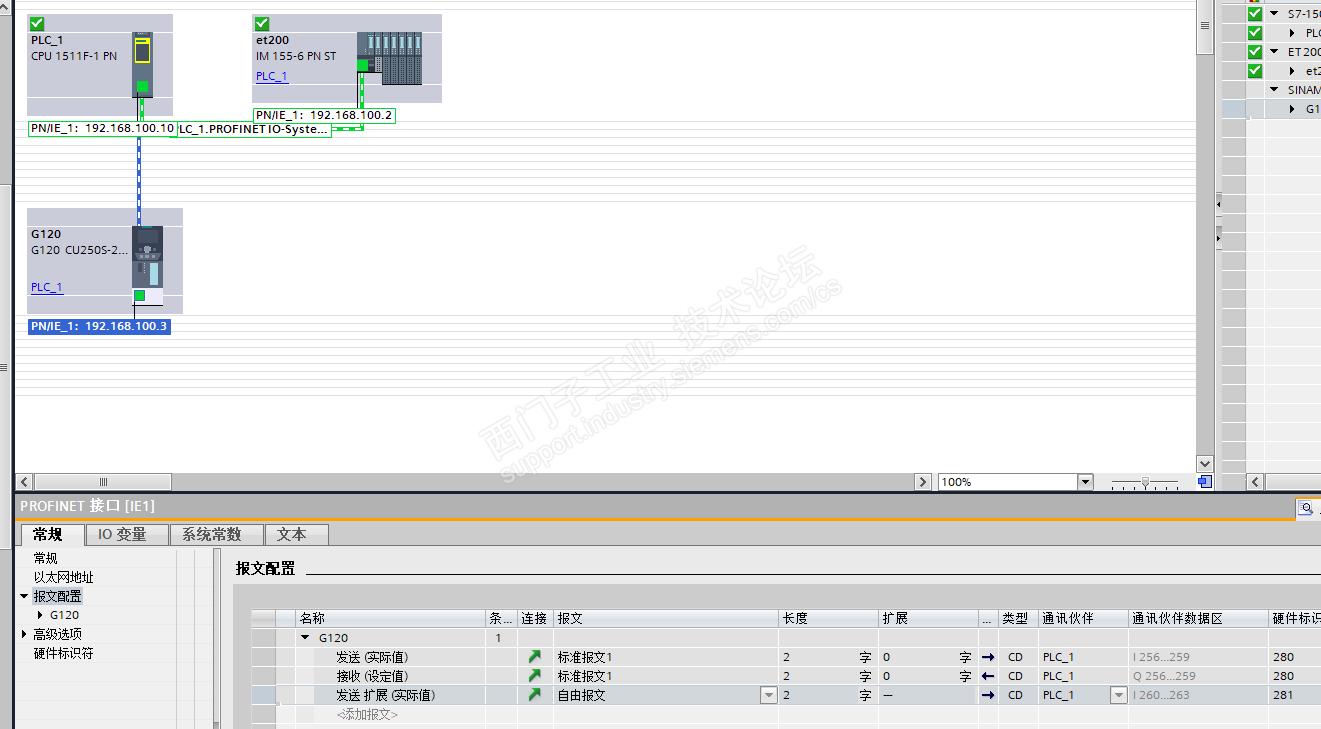Viewport: 1321px width, 729px height.
Task: Click the 名称 column header
Action: 390,619
